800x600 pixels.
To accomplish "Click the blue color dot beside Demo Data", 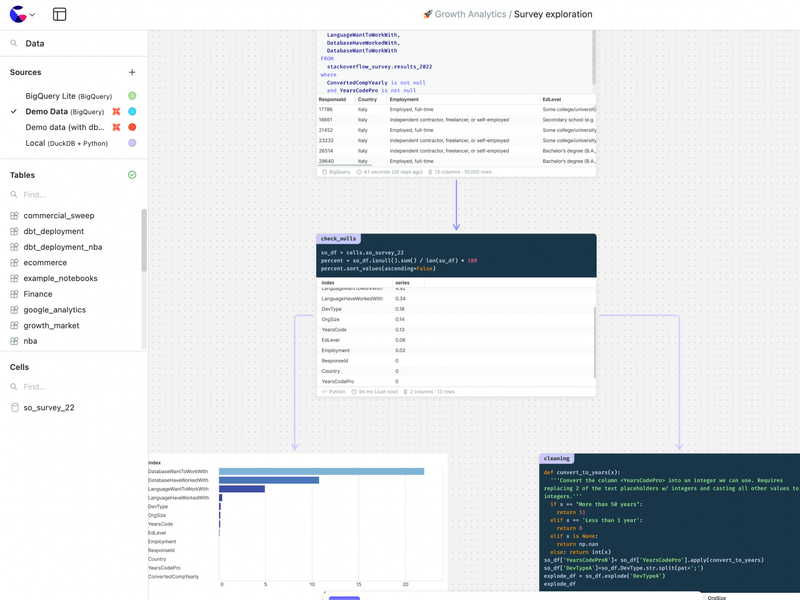I will pyautogui.click(x=132, y=112).
